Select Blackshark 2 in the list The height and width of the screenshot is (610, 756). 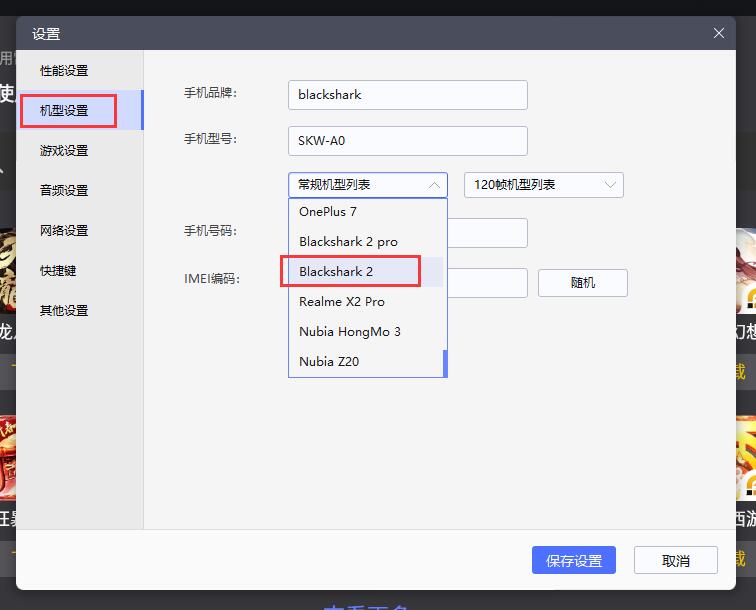coord(366,271)
